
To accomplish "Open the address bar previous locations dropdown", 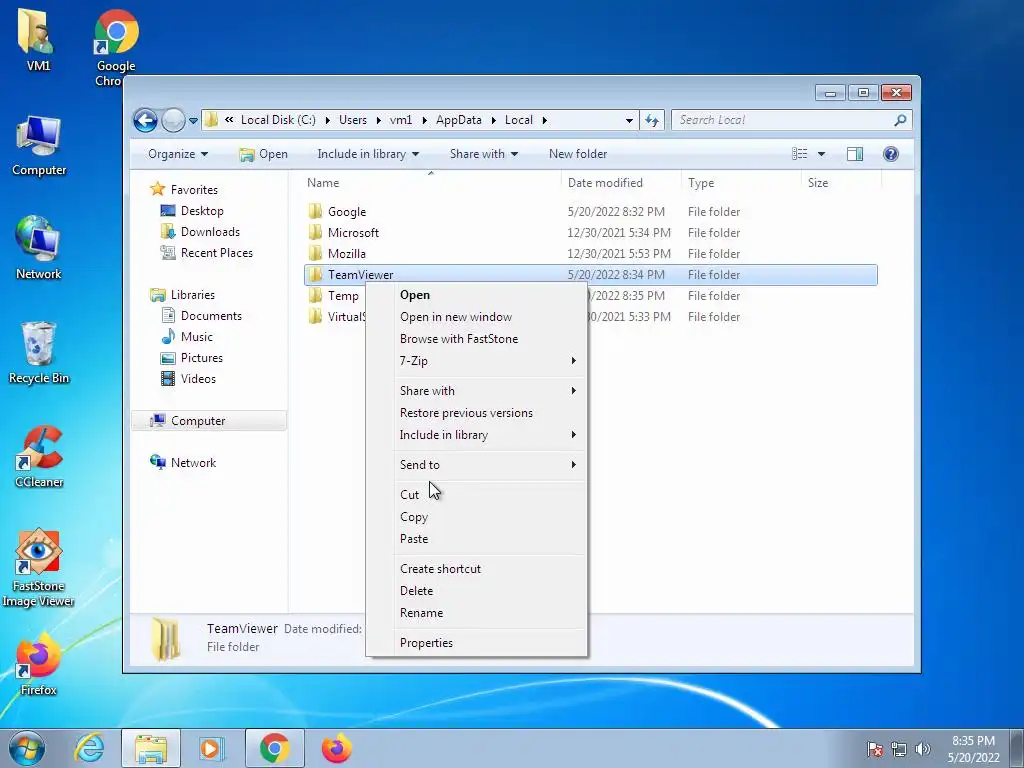I will coord(629,121).
